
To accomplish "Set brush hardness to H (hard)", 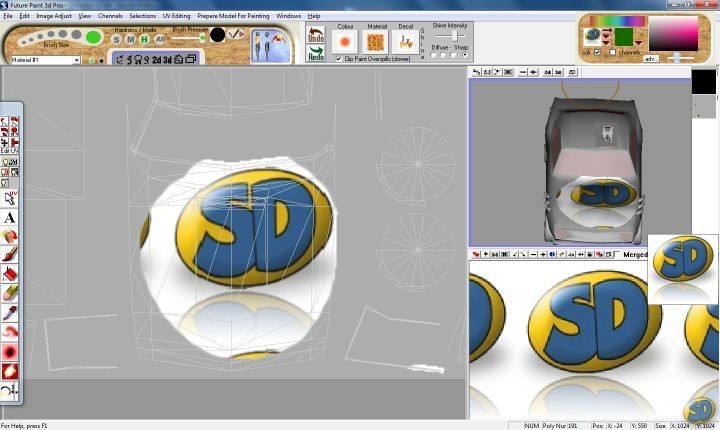I will click(145, 40).
